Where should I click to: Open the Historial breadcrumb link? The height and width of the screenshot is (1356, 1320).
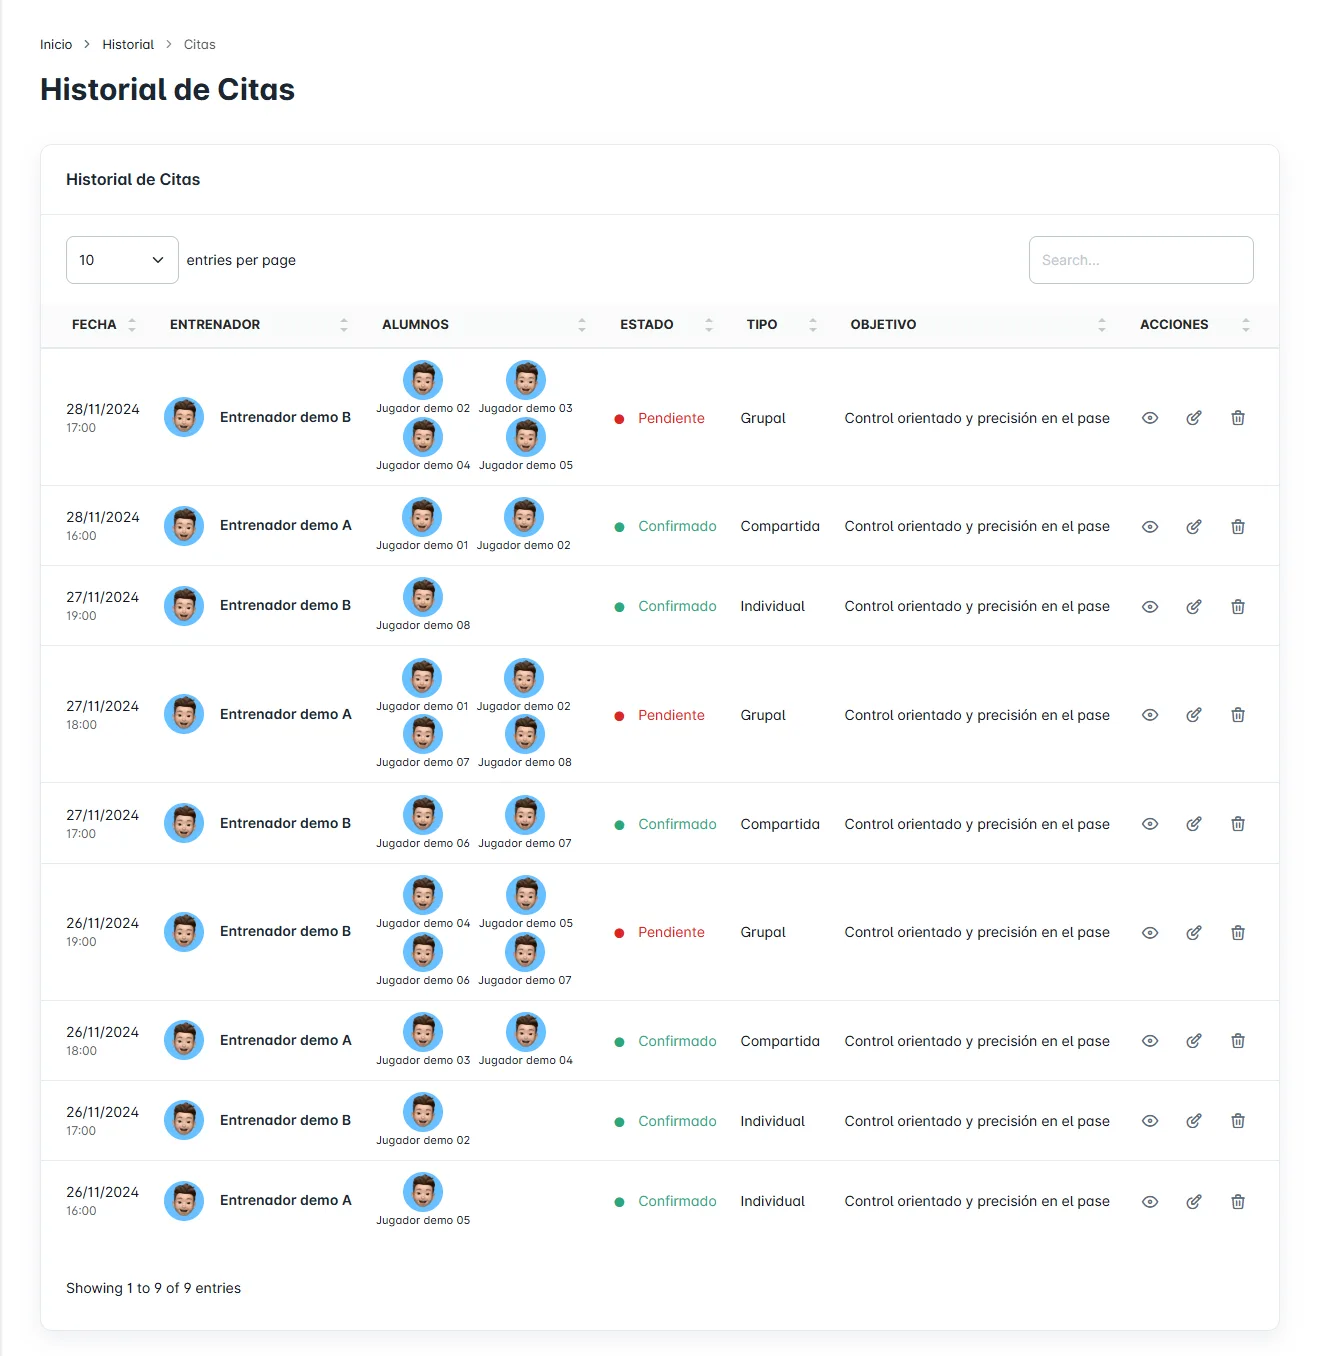(x=128, y=44)
